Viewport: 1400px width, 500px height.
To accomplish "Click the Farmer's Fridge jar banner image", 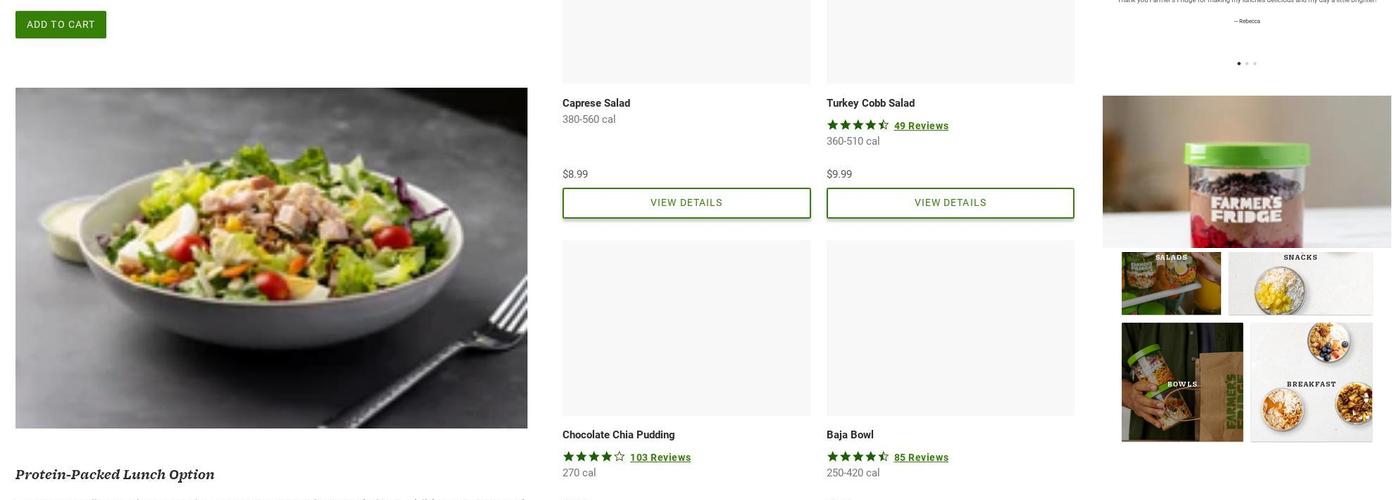I will [x=1247, y=171].
